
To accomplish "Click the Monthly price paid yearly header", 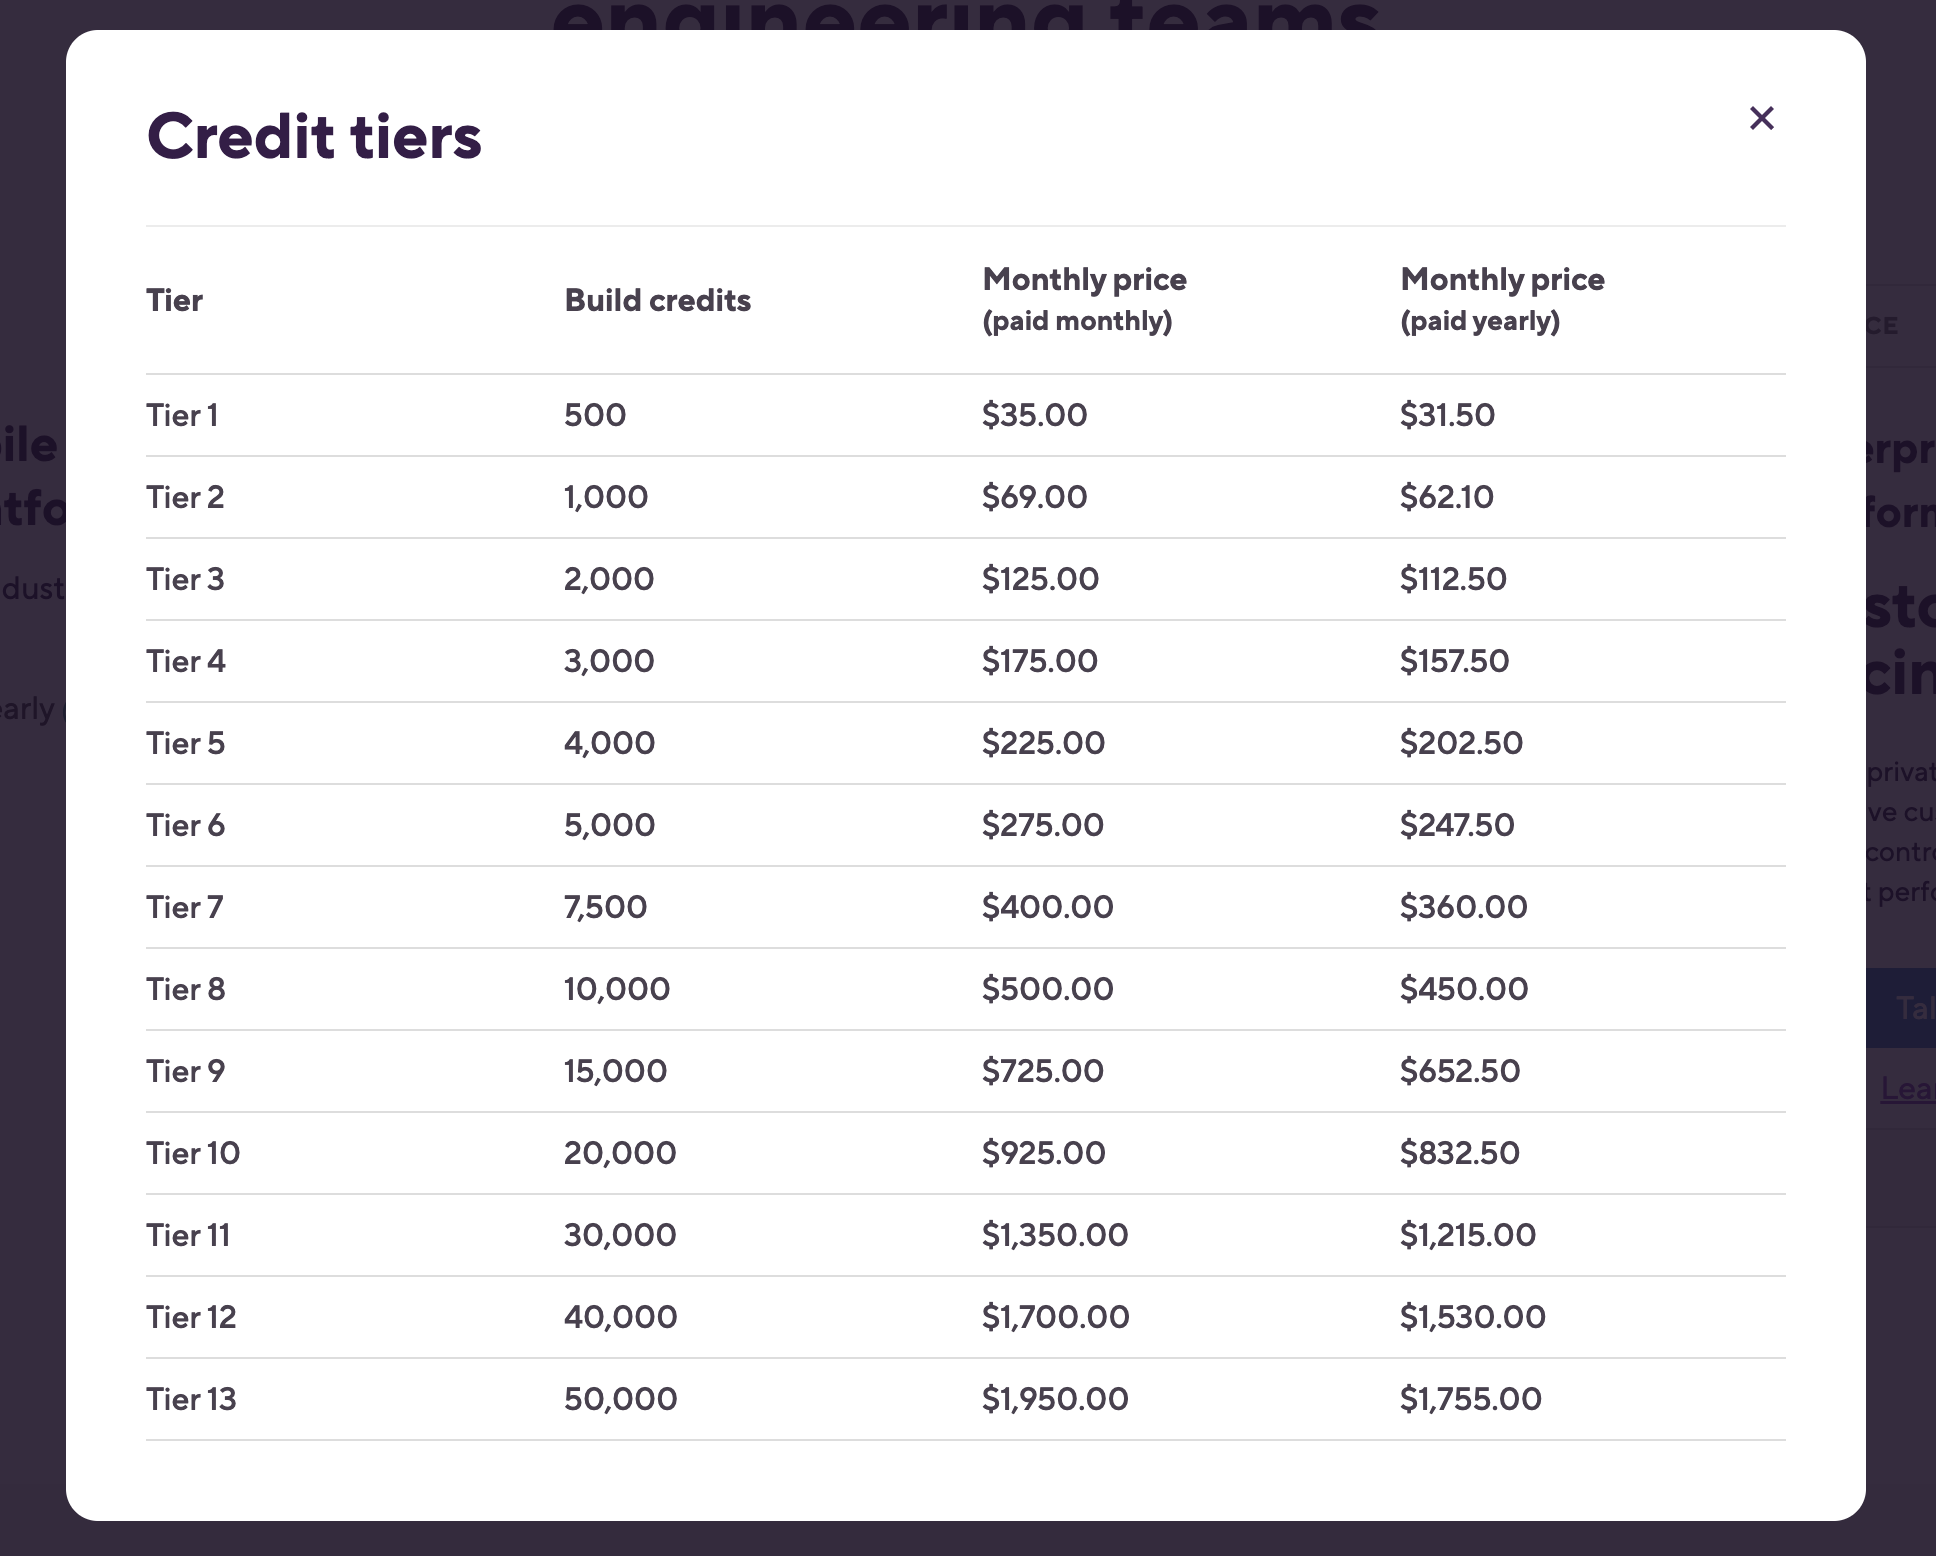I will [x=1502, y=300].
